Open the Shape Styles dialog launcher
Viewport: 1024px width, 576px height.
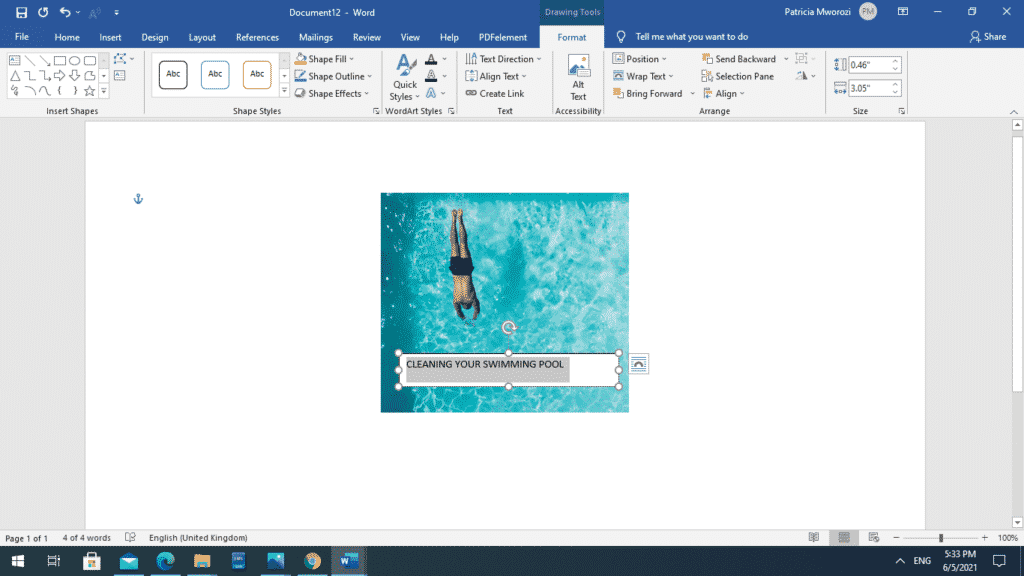[x=377, y=110]
